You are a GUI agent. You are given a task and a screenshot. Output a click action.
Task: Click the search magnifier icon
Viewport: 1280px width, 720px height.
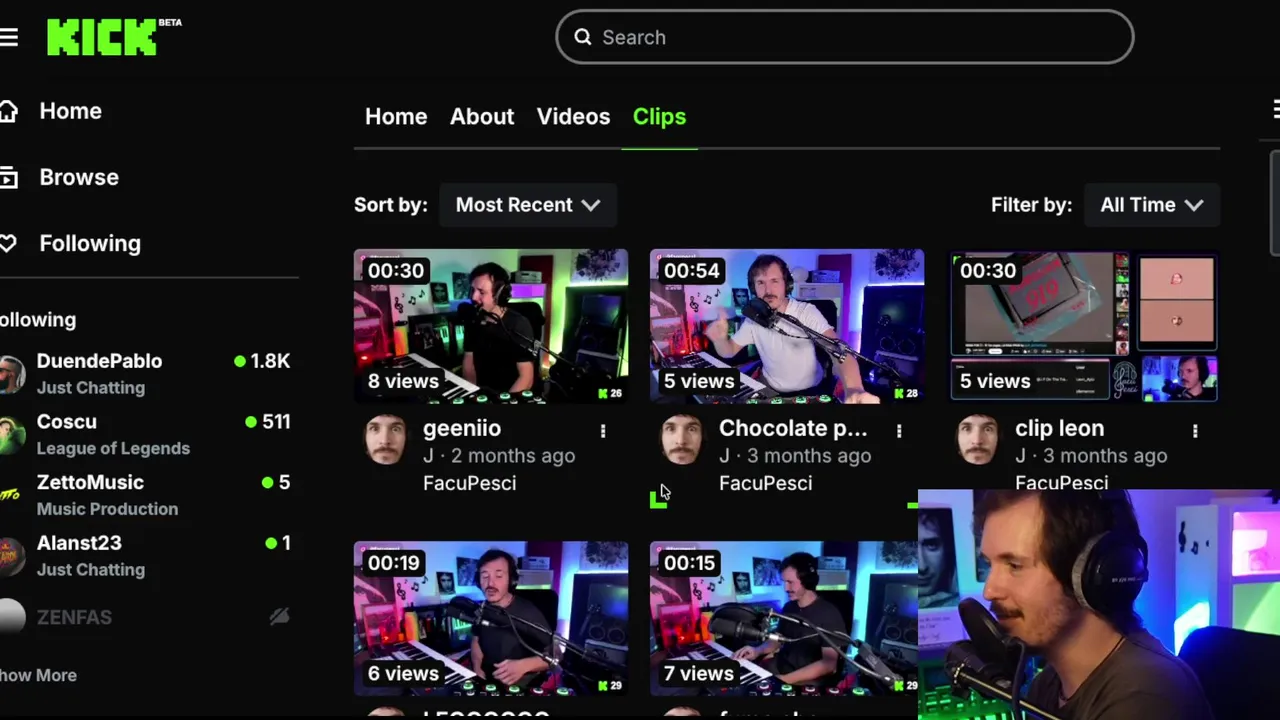pyautogui.click(x=583, y=37)
